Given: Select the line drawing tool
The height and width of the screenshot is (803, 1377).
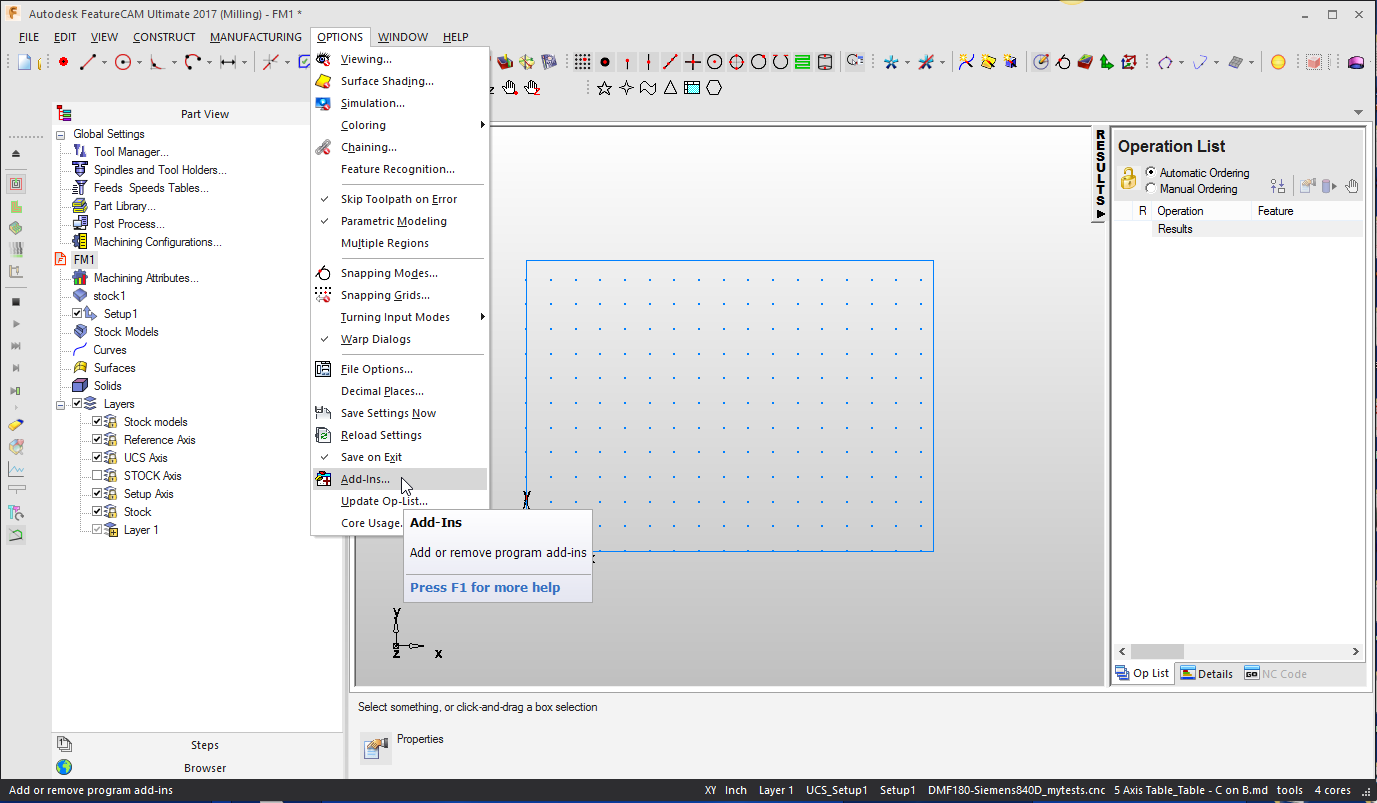Looking at the screenshot, I should [89, 61].
